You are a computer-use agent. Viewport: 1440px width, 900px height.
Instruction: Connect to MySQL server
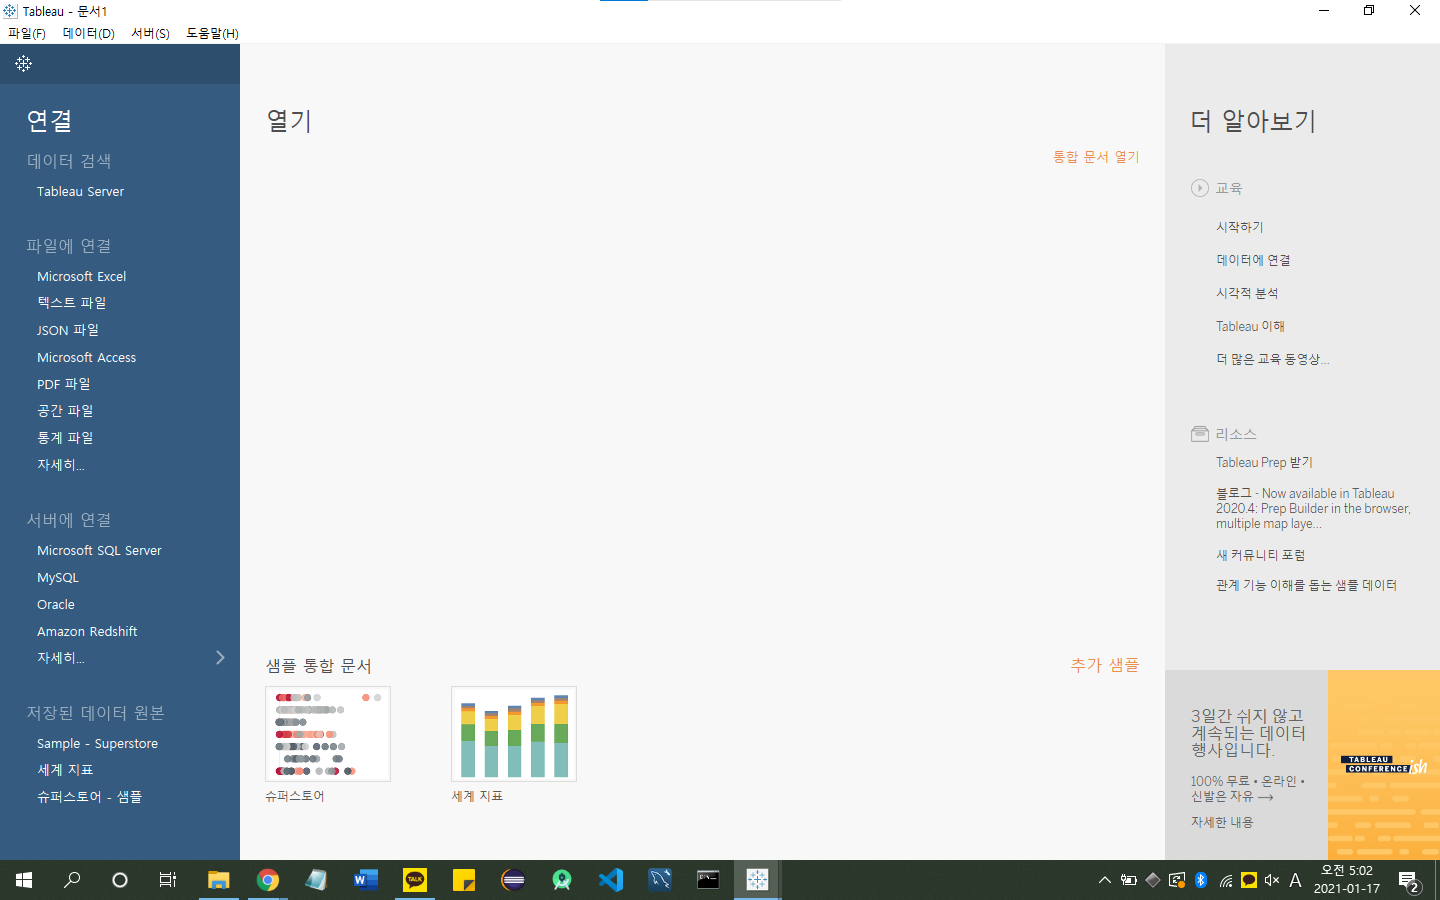click(x=58, y=577)
